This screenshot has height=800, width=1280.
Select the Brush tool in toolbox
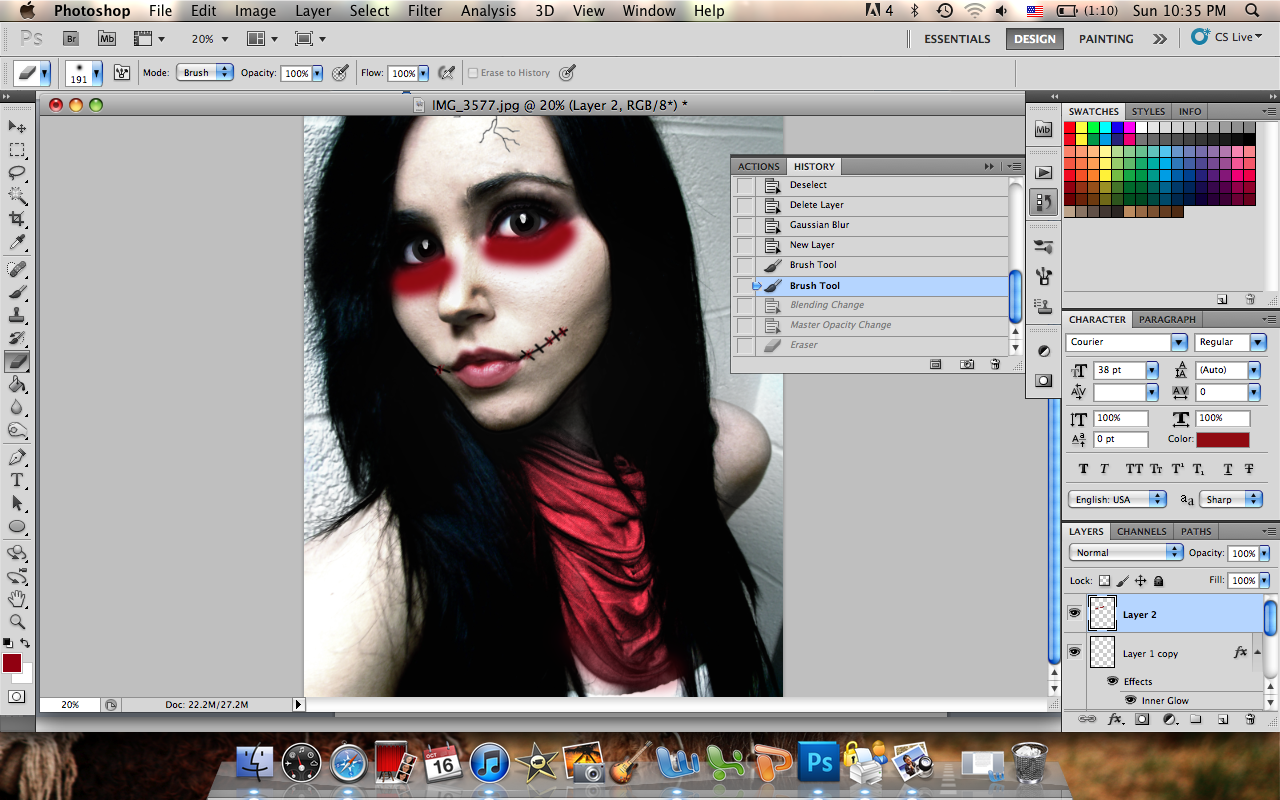[x=17, y=293]
